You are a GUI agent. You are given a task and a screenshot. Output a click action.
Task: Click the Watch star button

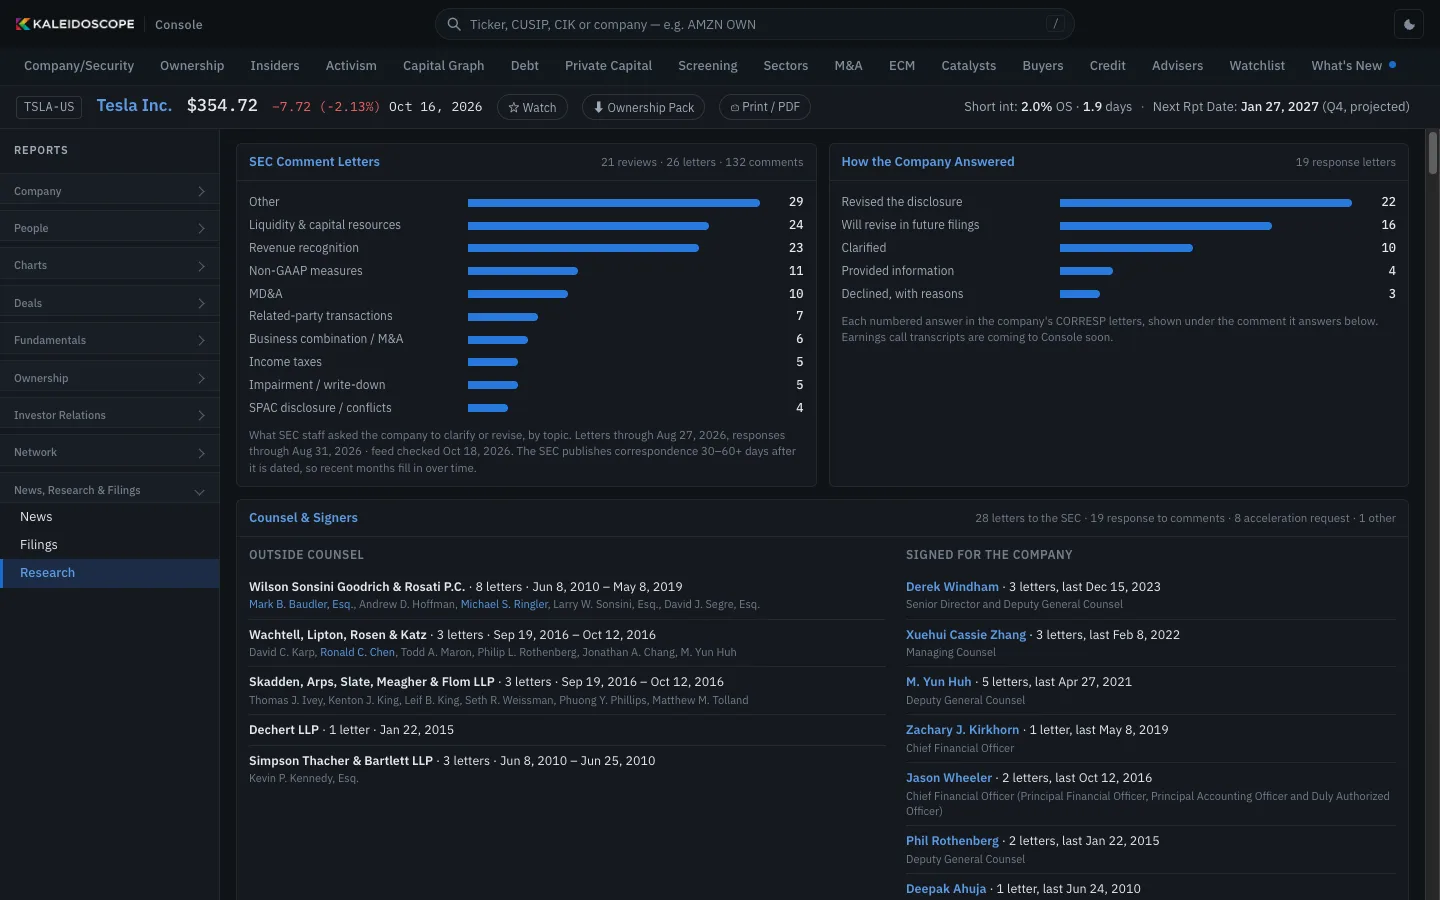(x=532, y=107)
